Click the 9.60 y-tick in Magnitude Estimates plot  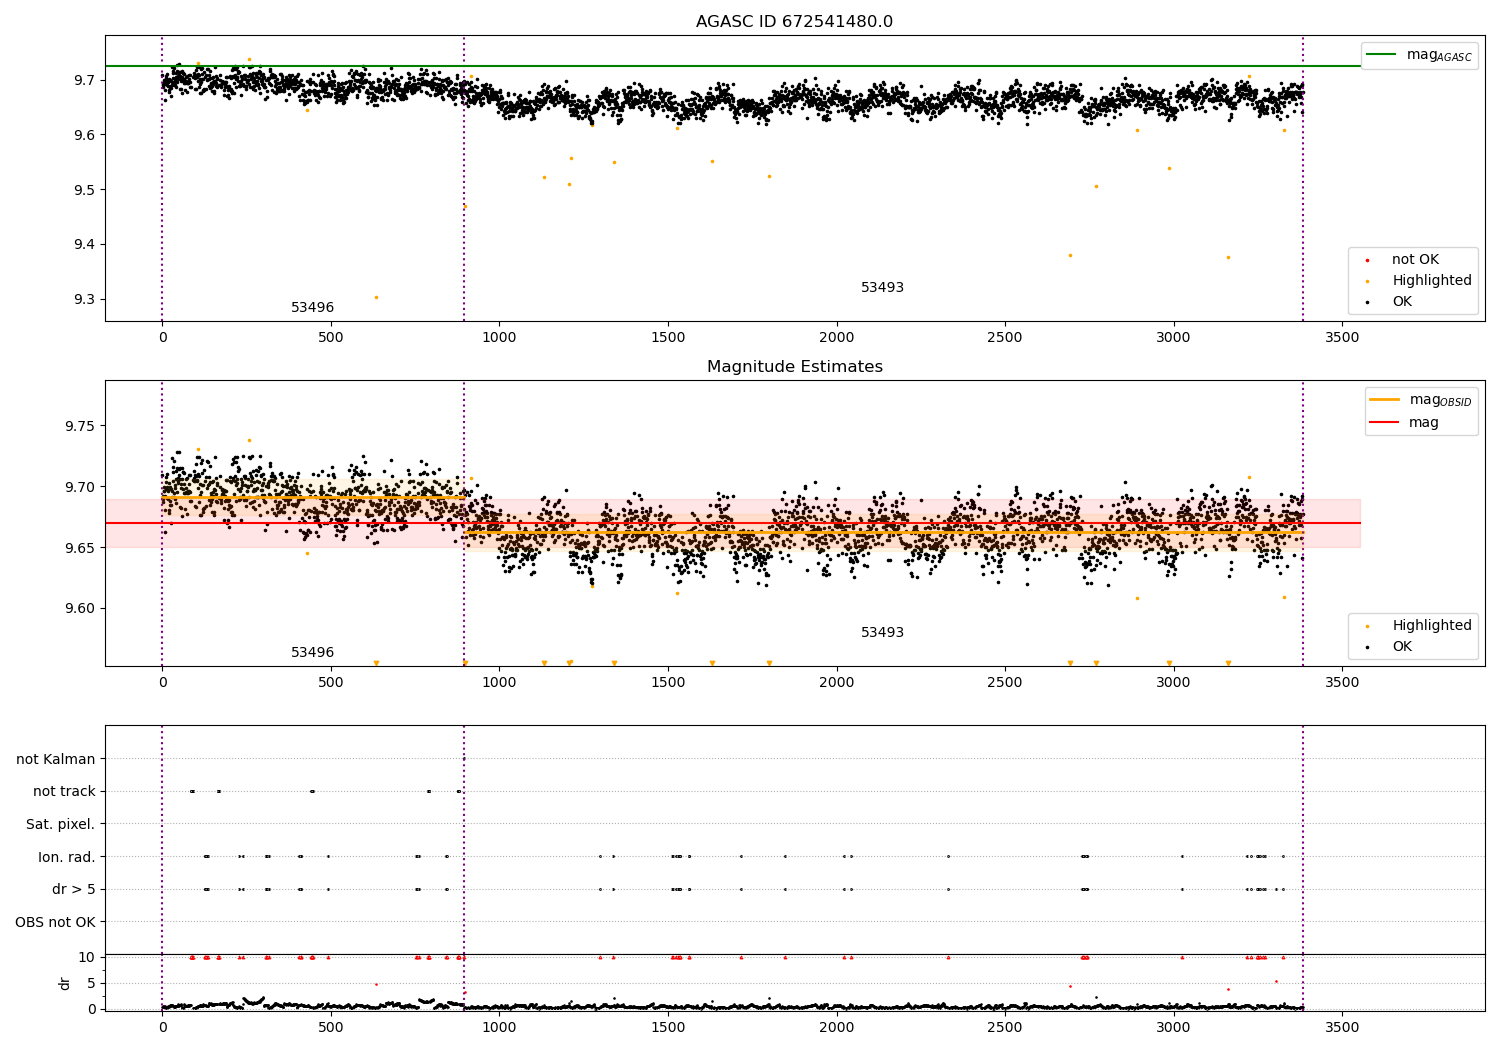(x=81, y=609)
